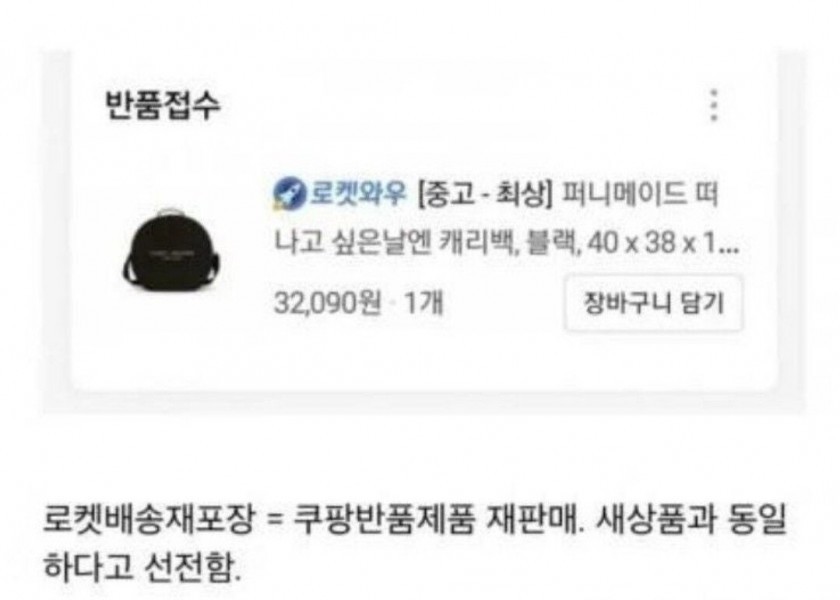The image size is (840, 600).
Task: Click the white logo text on bag
Action: 170,253
